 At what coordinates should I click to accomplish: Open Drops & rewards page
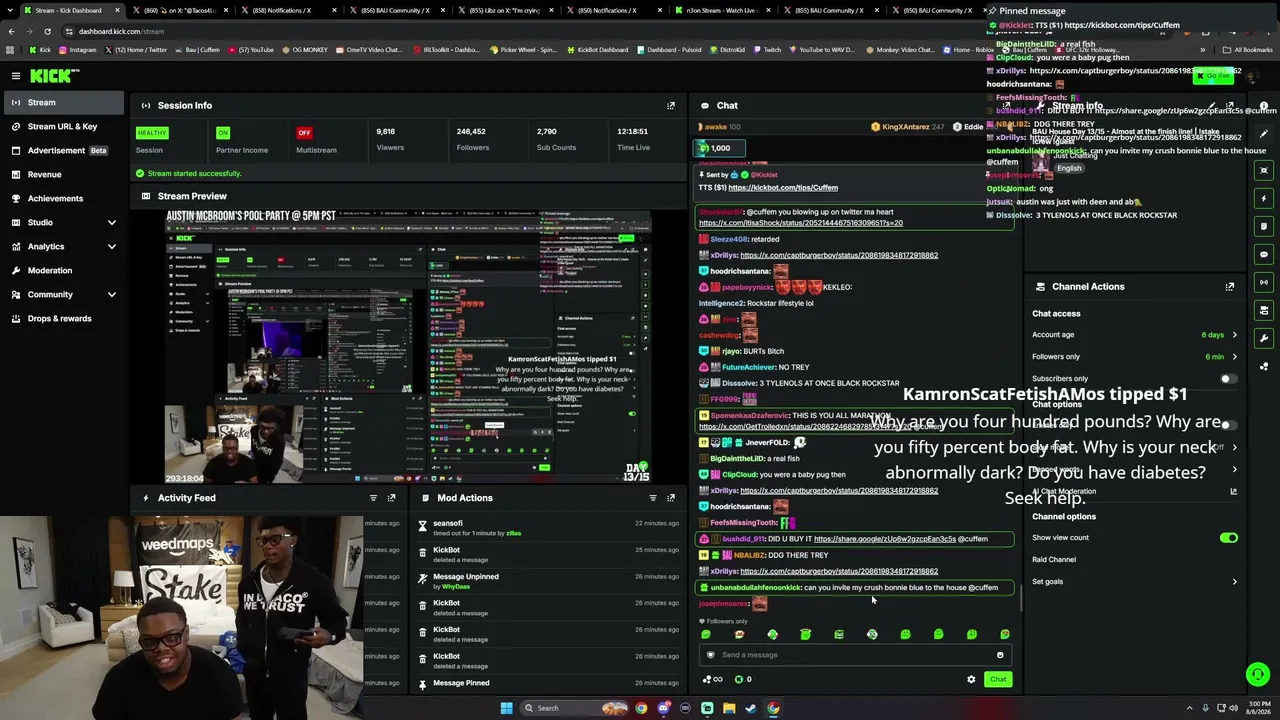[62, 319]
